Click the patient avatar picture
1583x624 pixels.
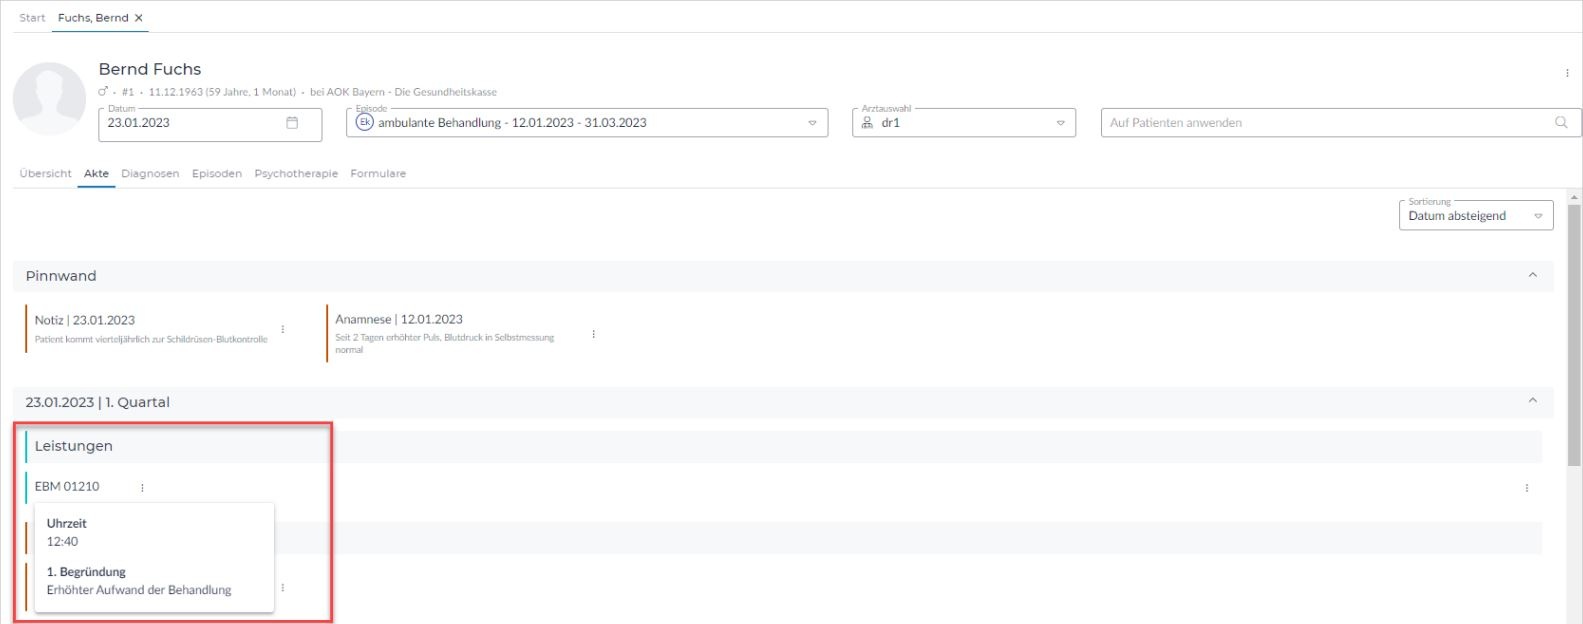49,99
